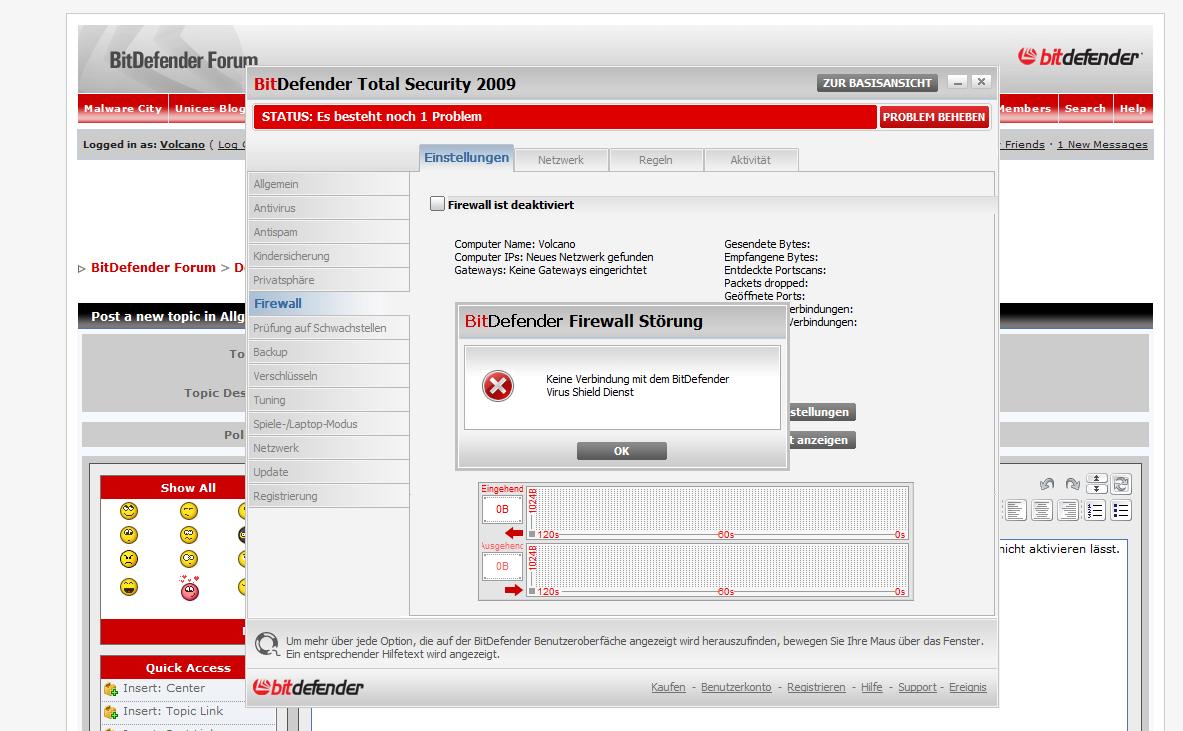1183x731 pixels.
Task: Open the Backup section in the sidebar
Action: (329, 352)
